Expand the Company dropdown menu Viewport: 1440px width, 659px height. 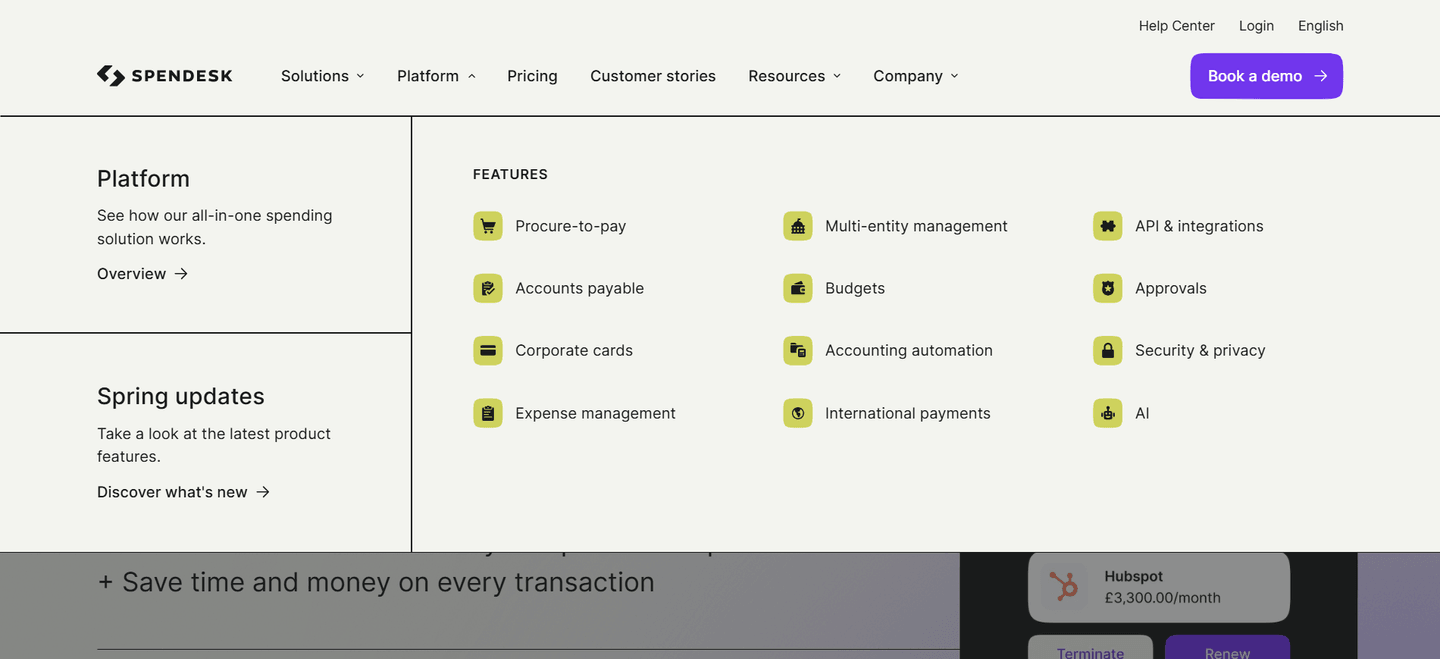point(915,76)
